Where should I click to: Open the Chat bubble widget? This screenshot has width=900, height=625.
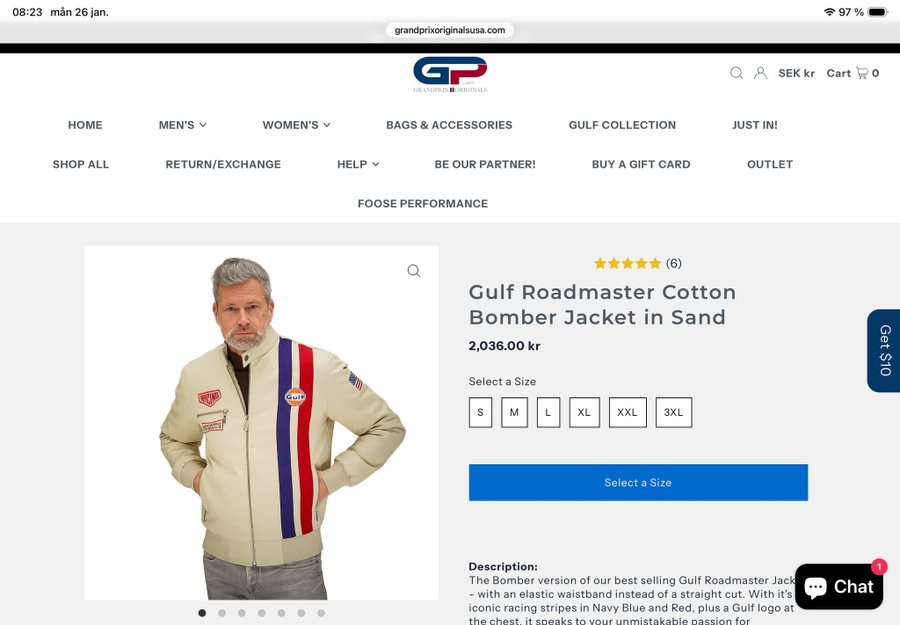point(839,586)
